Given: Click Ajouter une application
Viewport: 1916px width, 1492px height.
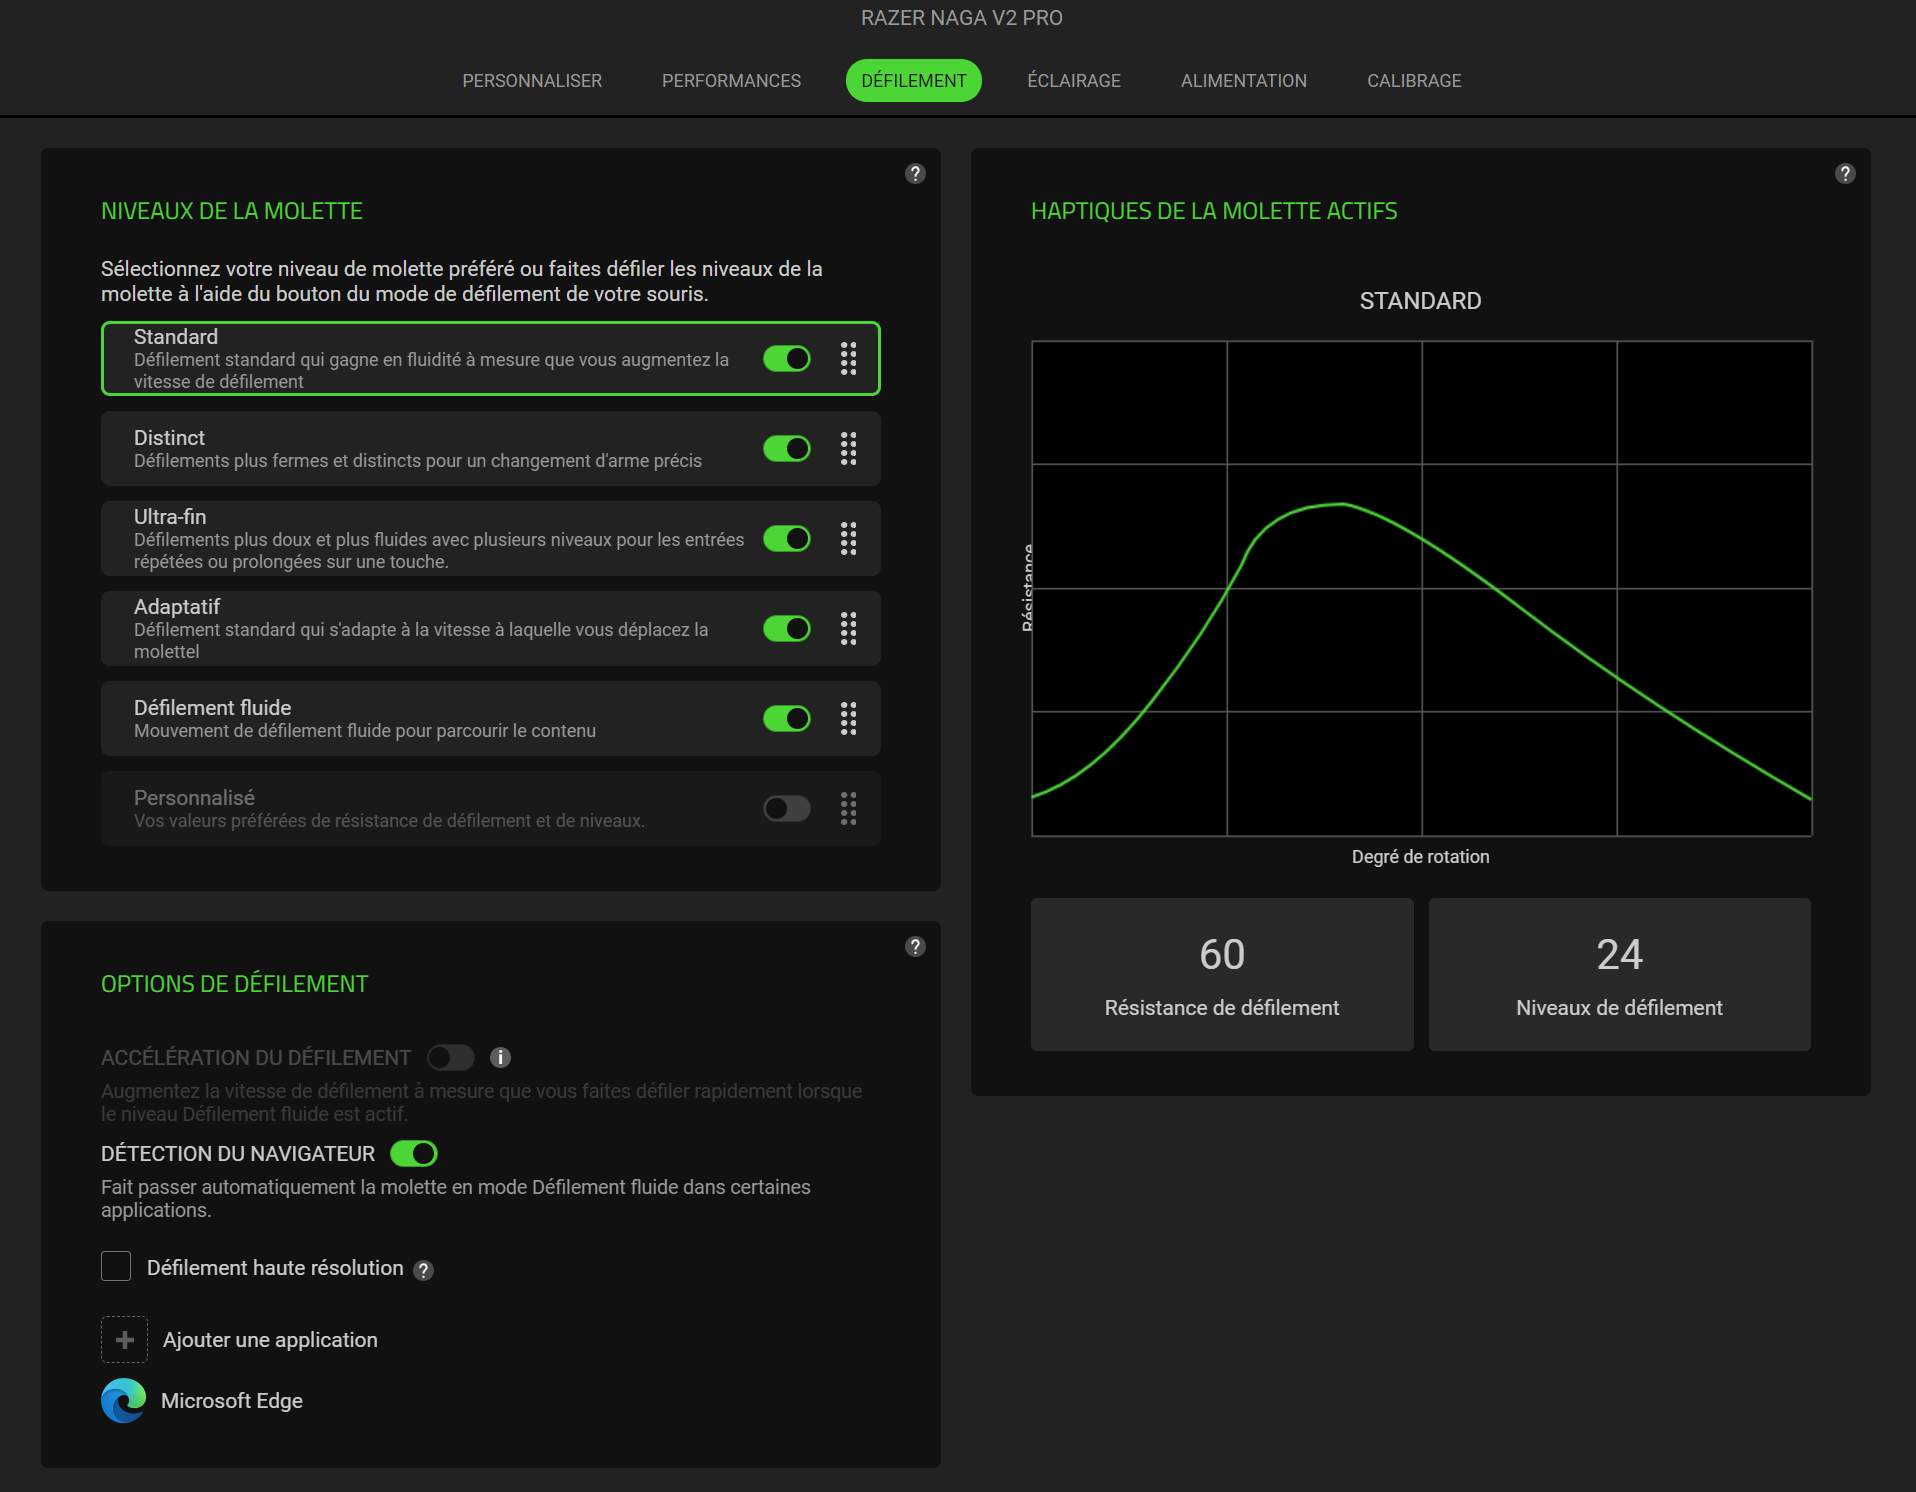Looking at the screenshot, I should pyautogui.click(x=270, y=1340).
